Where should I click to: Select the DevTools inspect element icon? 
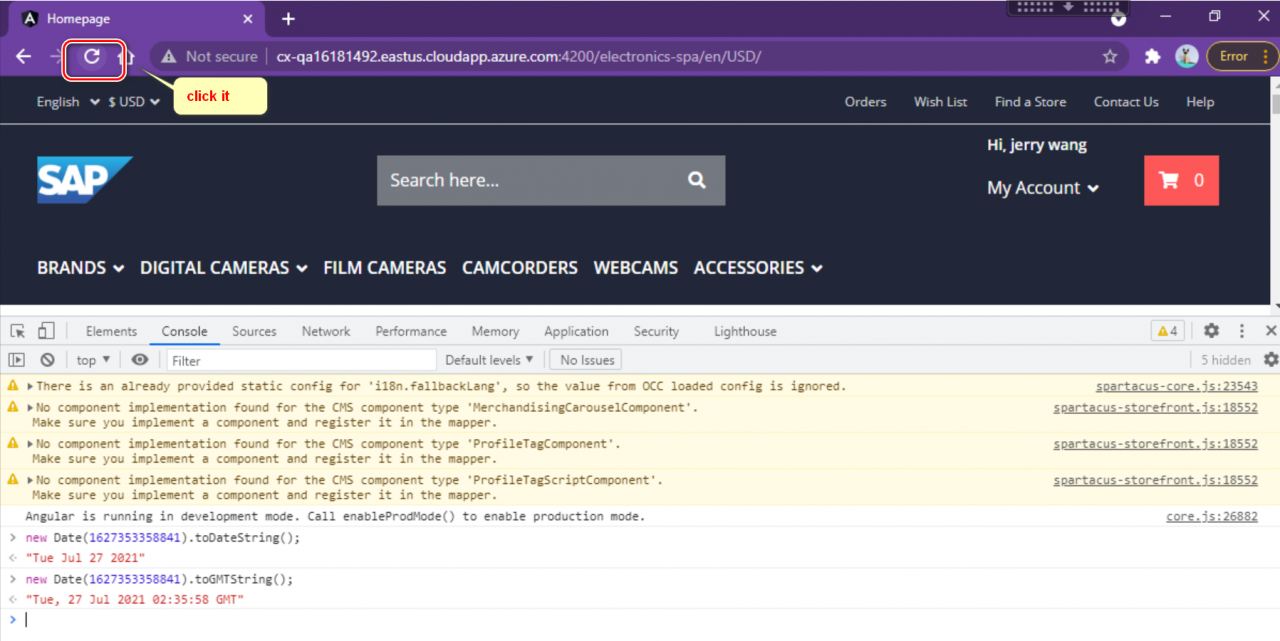pyautogui.click(x=18, y=331)
